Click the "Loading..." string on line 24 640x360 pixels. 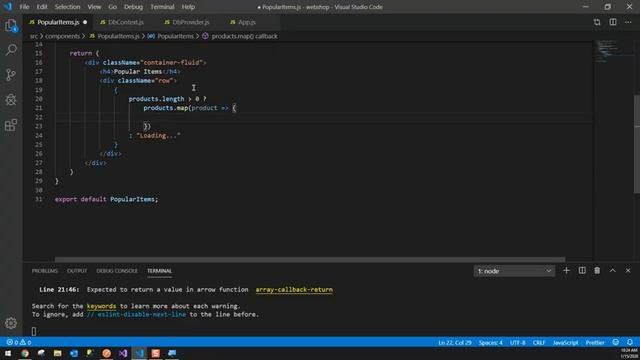(x=158, y=136)
